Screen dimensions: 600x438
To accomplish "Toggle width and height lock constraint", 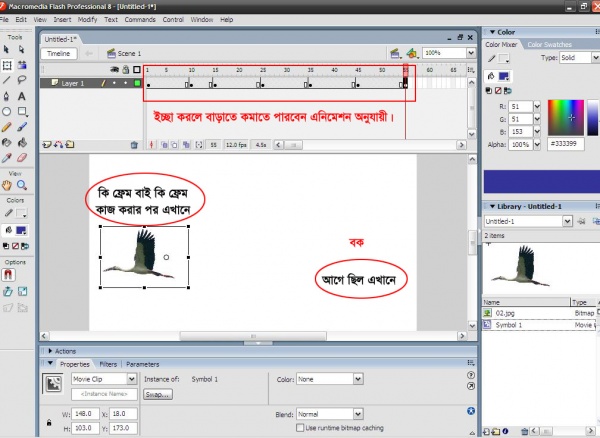I will [49, 423].
